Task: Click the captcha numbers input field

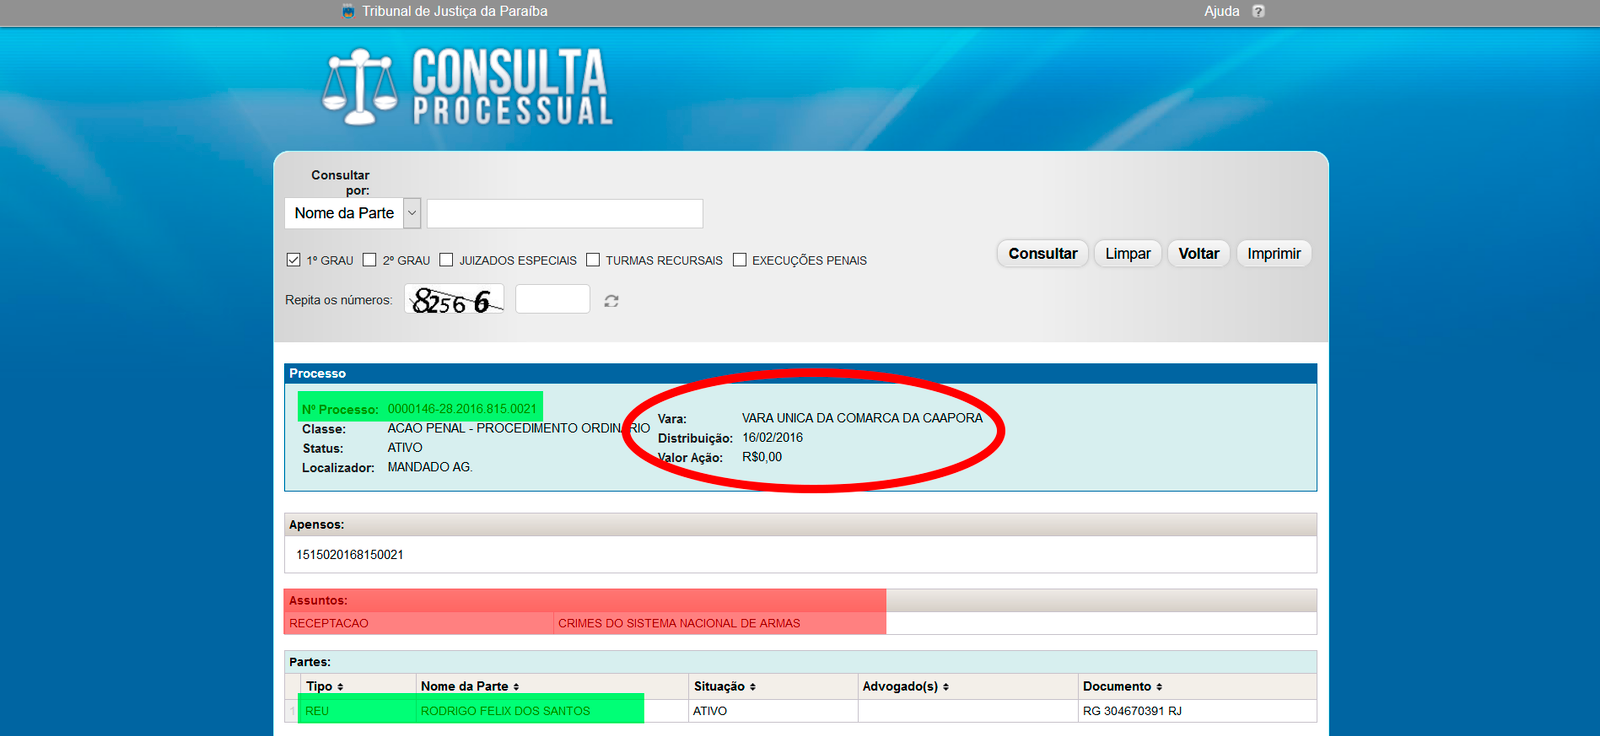Action: [552, 299]
